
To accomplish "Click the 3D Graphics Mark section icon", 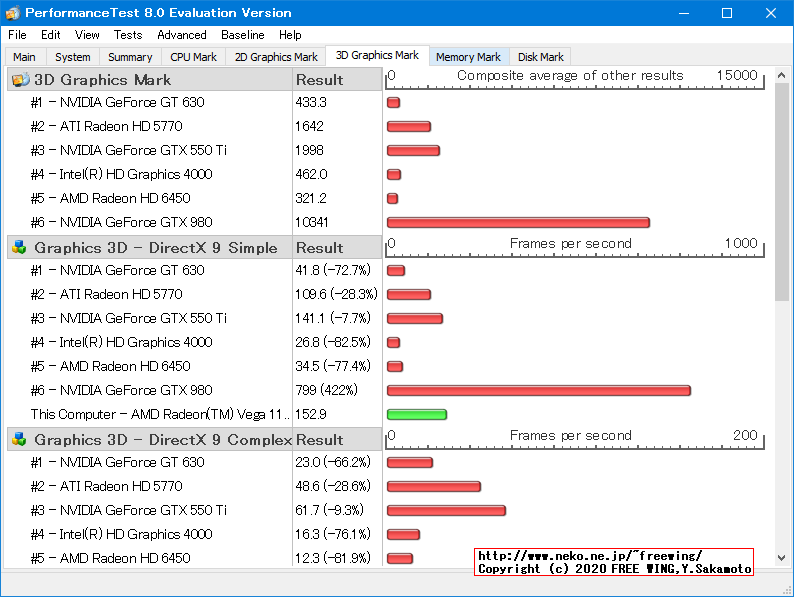I will pos(19,80).
